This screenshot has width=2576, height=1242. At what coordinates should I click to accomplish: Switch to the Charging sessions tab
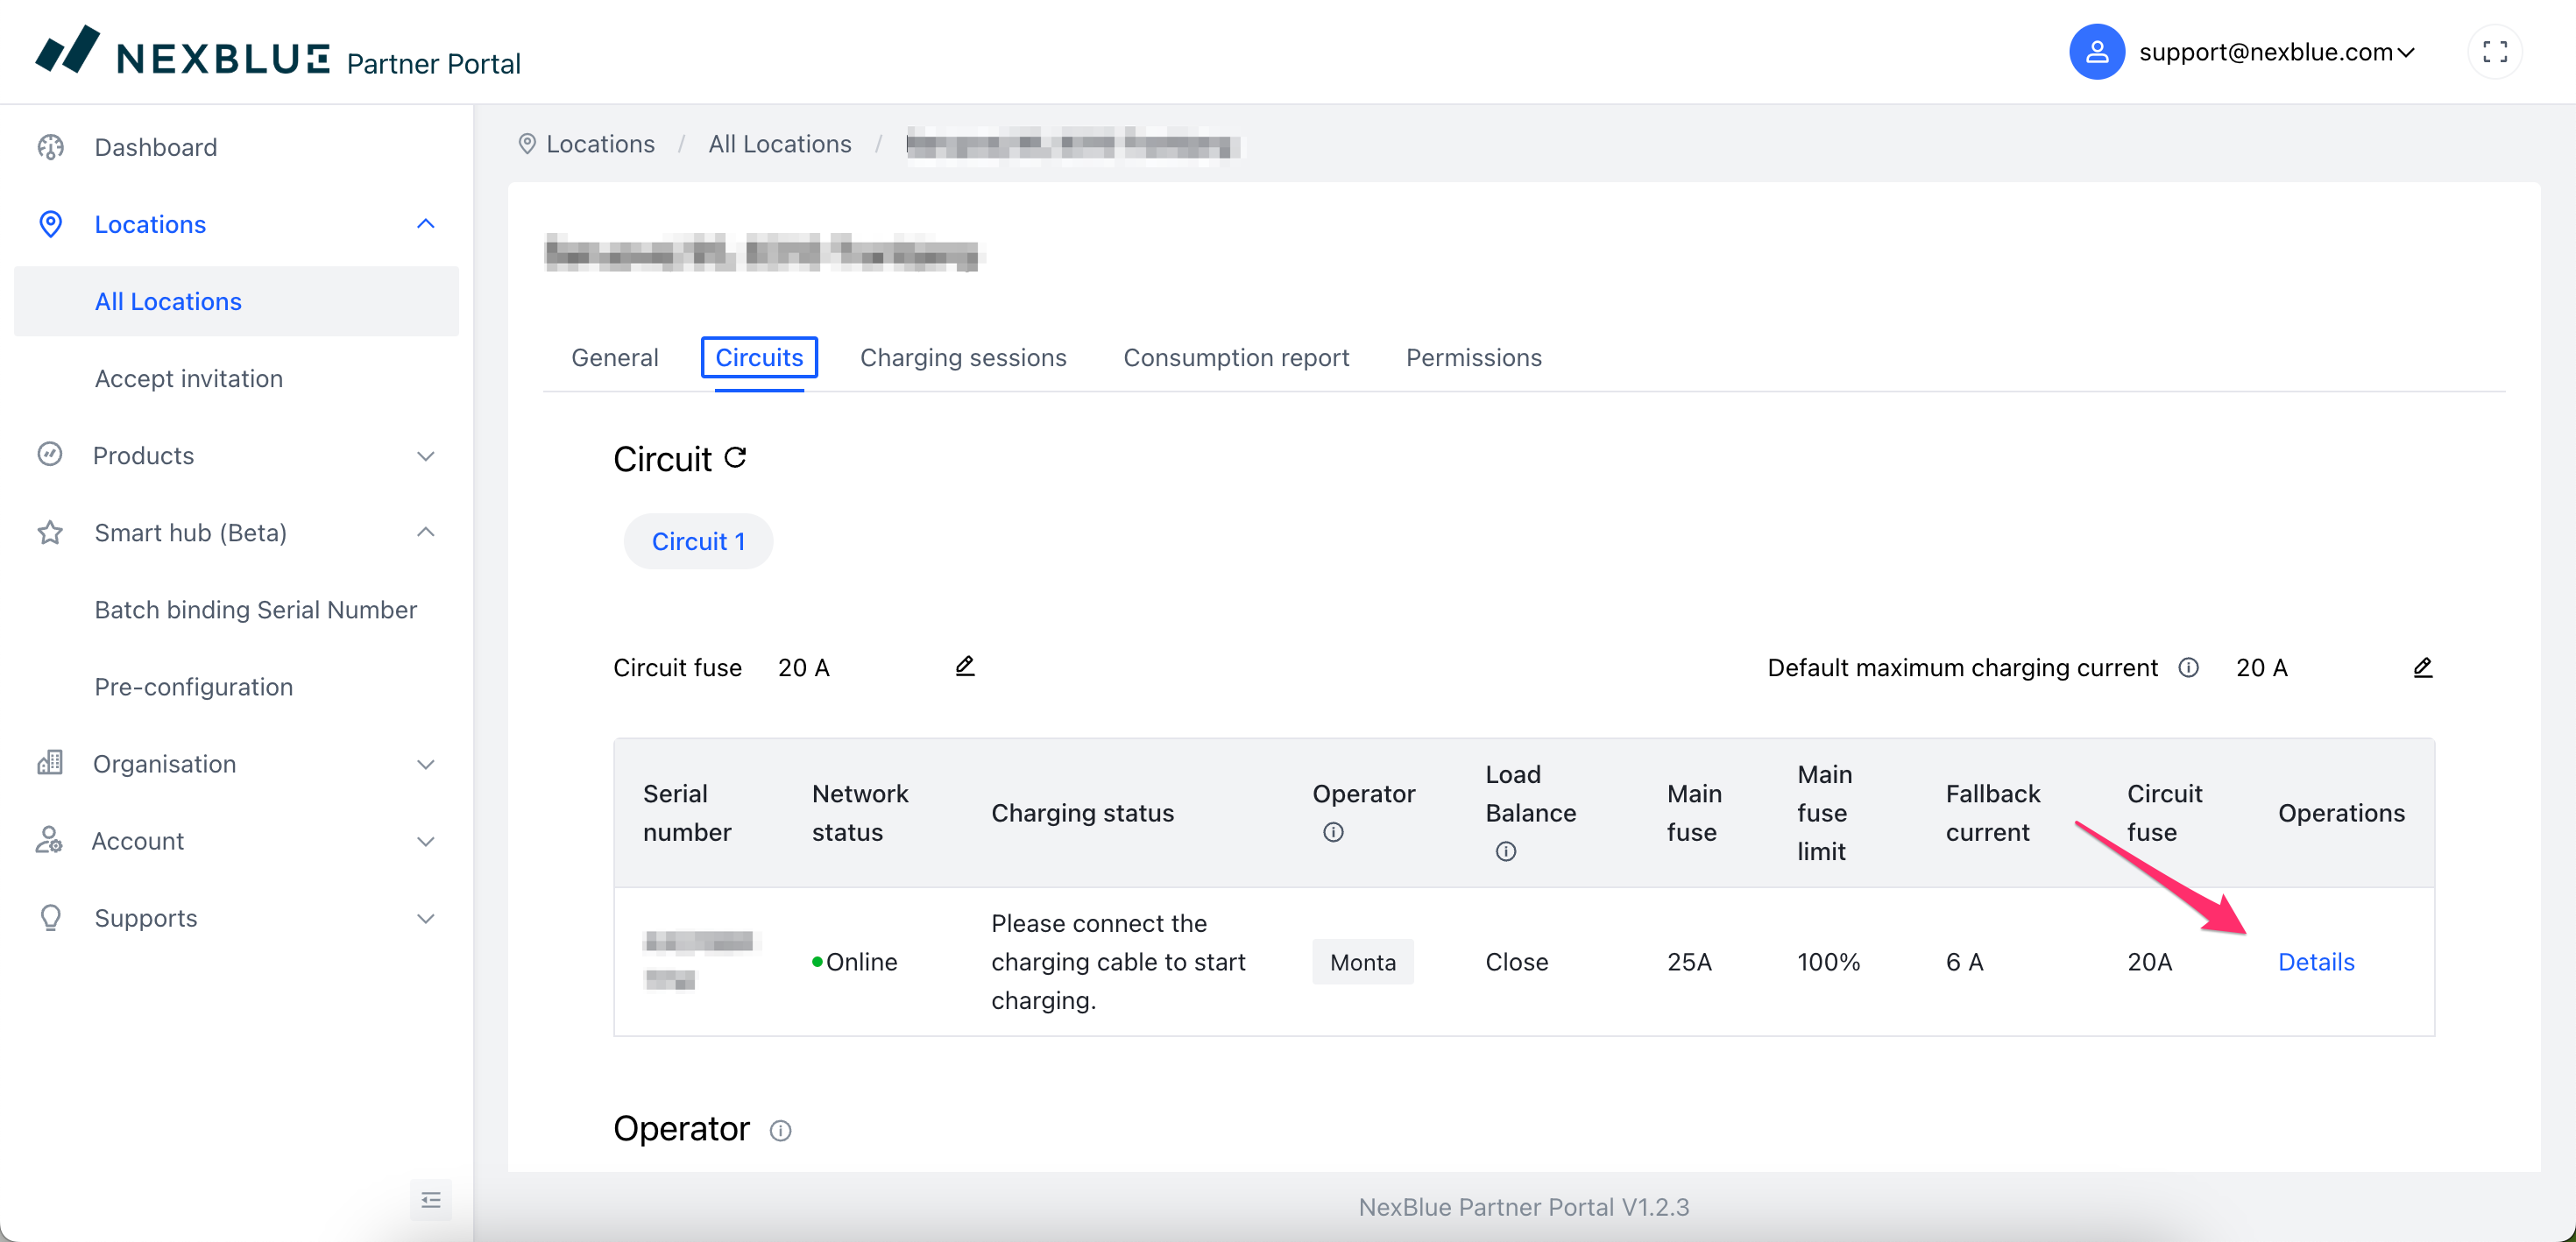[x=962, y=358]
